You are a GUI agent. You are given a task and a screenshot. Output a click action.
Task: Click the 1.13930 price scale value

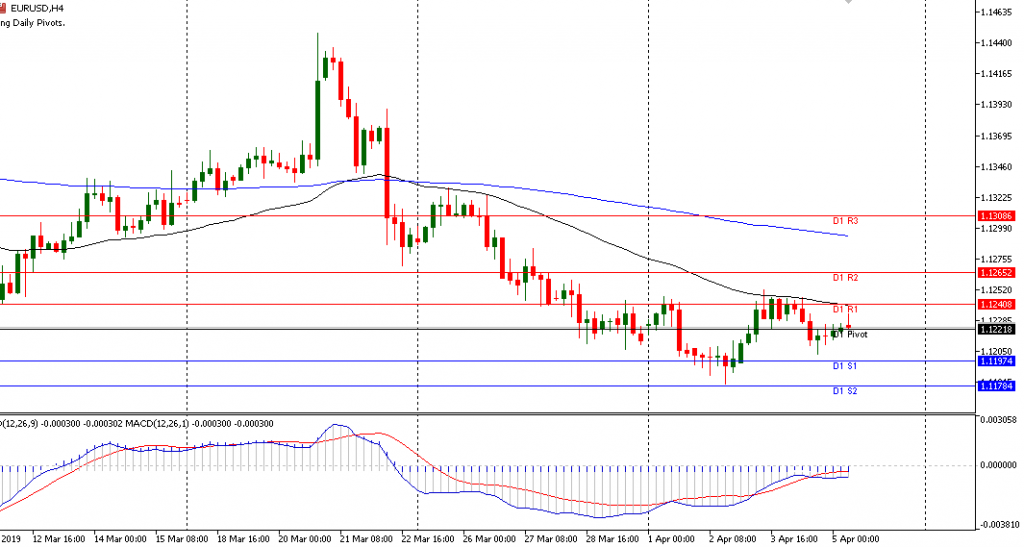[997, 104]
